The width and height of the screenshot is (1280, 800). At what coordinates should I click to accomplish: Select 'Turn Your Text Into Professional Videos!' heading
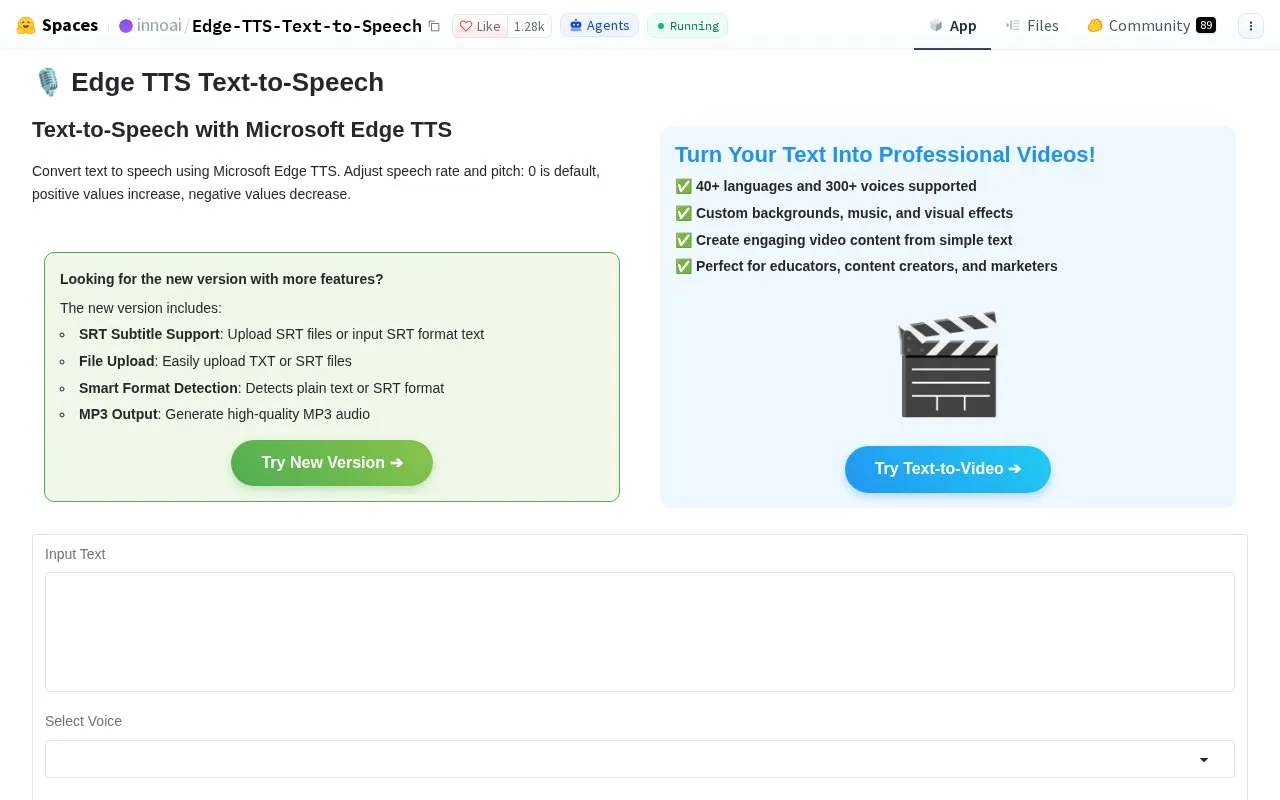(x=885, y=154)
